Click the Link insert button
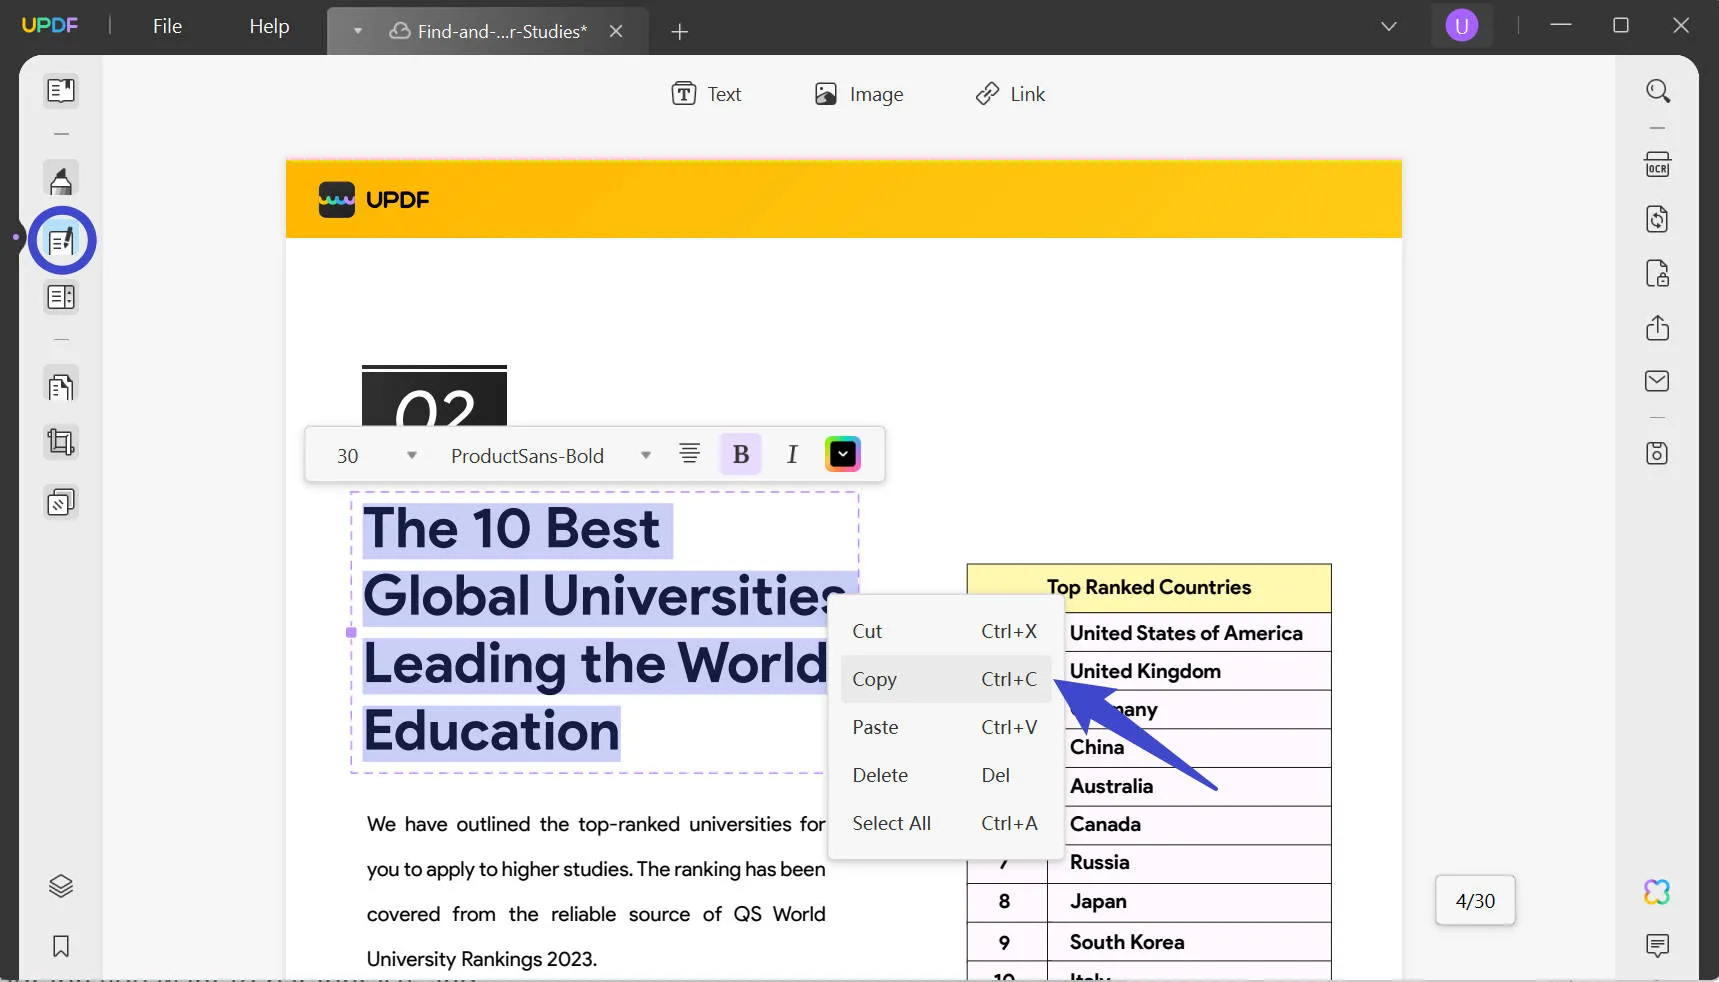Screen dimensions: 1719x982 (x=1010, y=94)
